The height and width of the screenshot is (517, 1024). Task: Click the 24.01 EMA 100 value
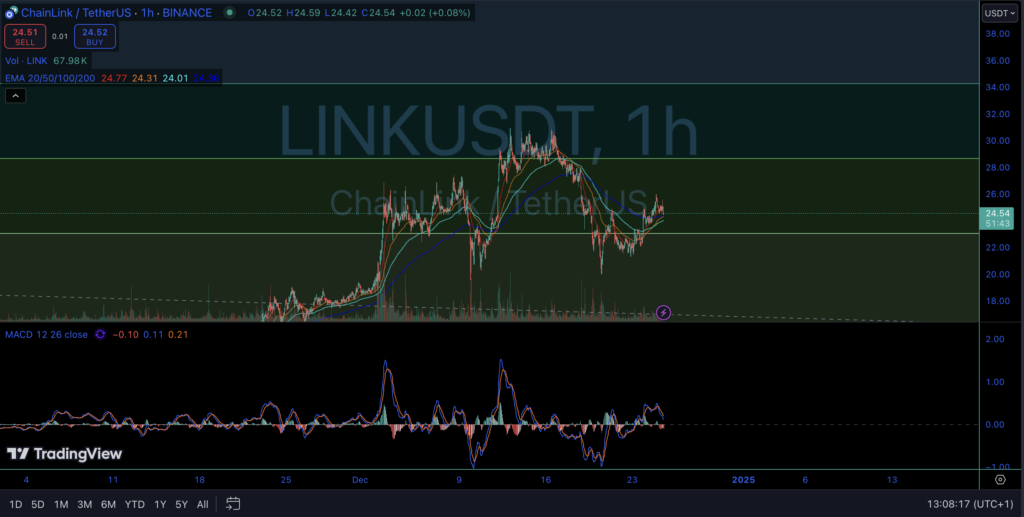point(175,78)
